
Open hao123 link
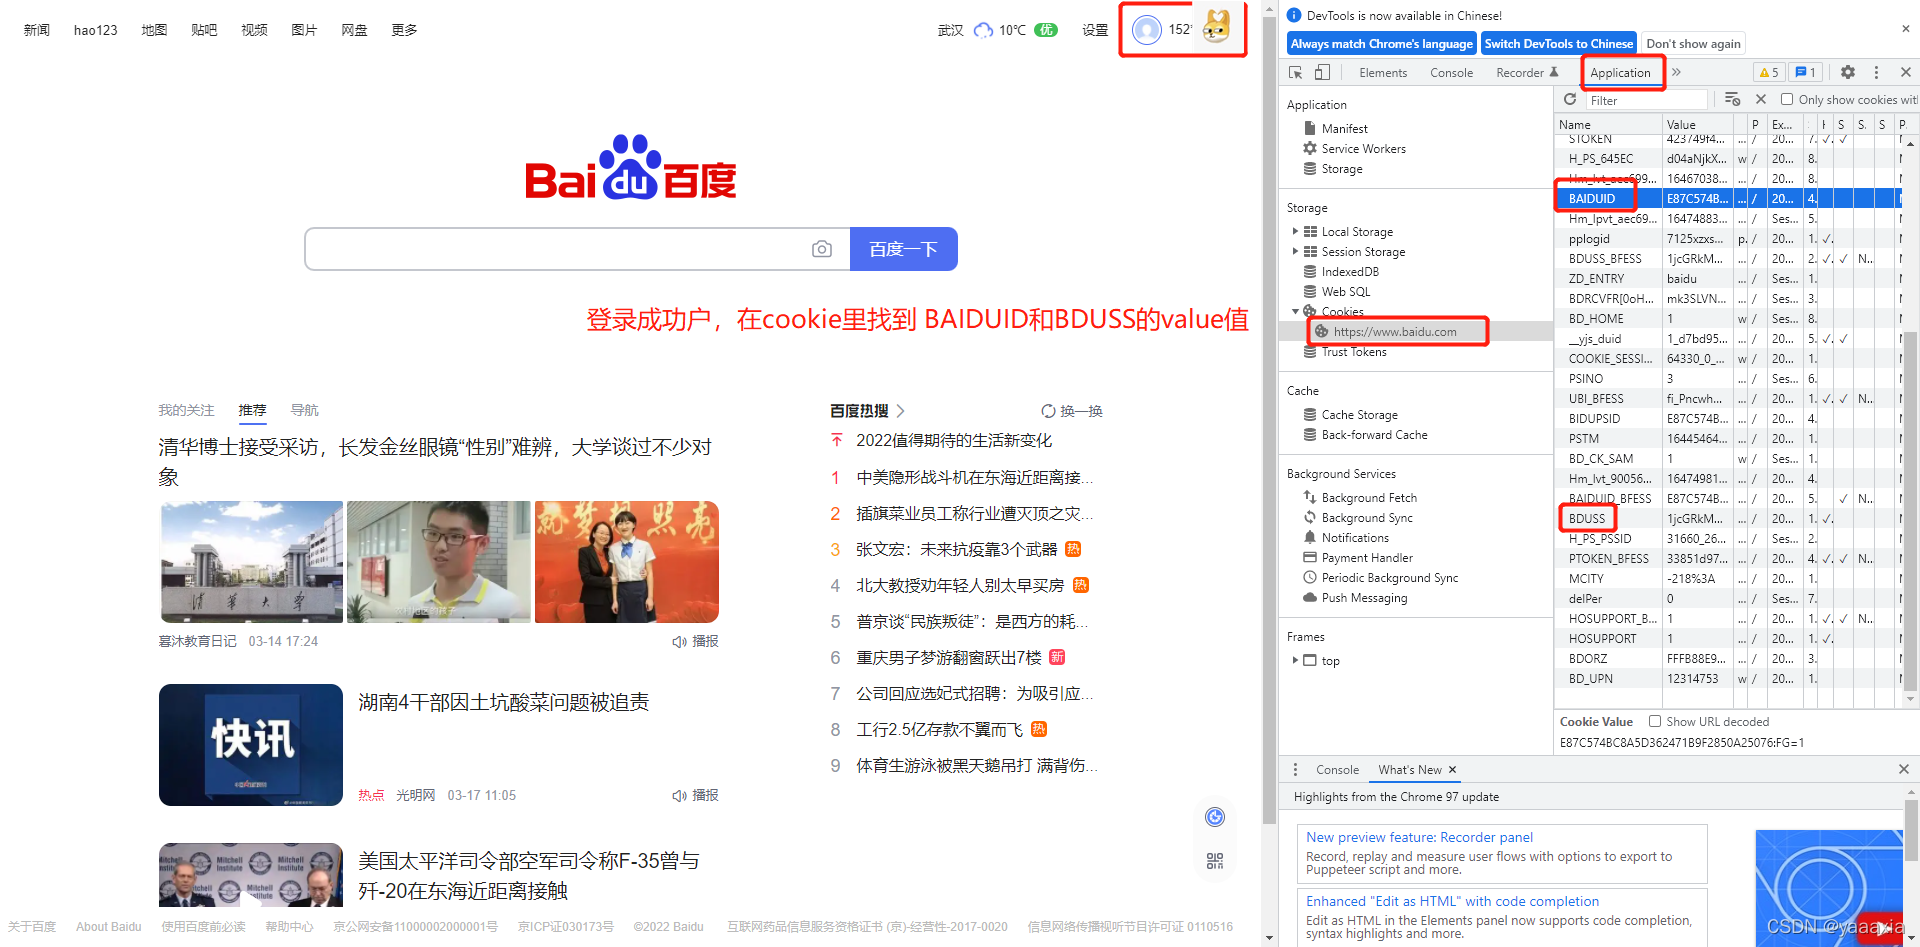coord(95,30)
